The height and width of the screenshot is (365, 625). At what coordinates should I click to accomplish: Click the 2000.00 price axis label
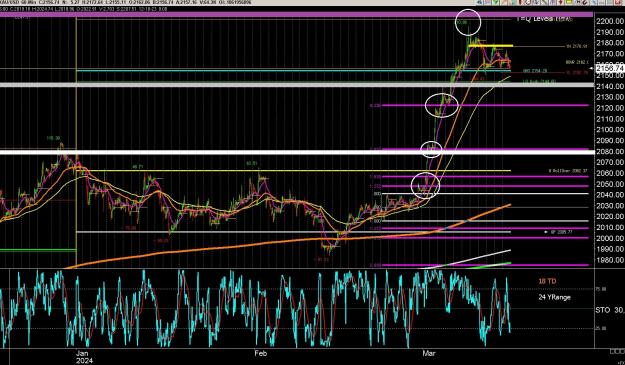tap(610, 239)
